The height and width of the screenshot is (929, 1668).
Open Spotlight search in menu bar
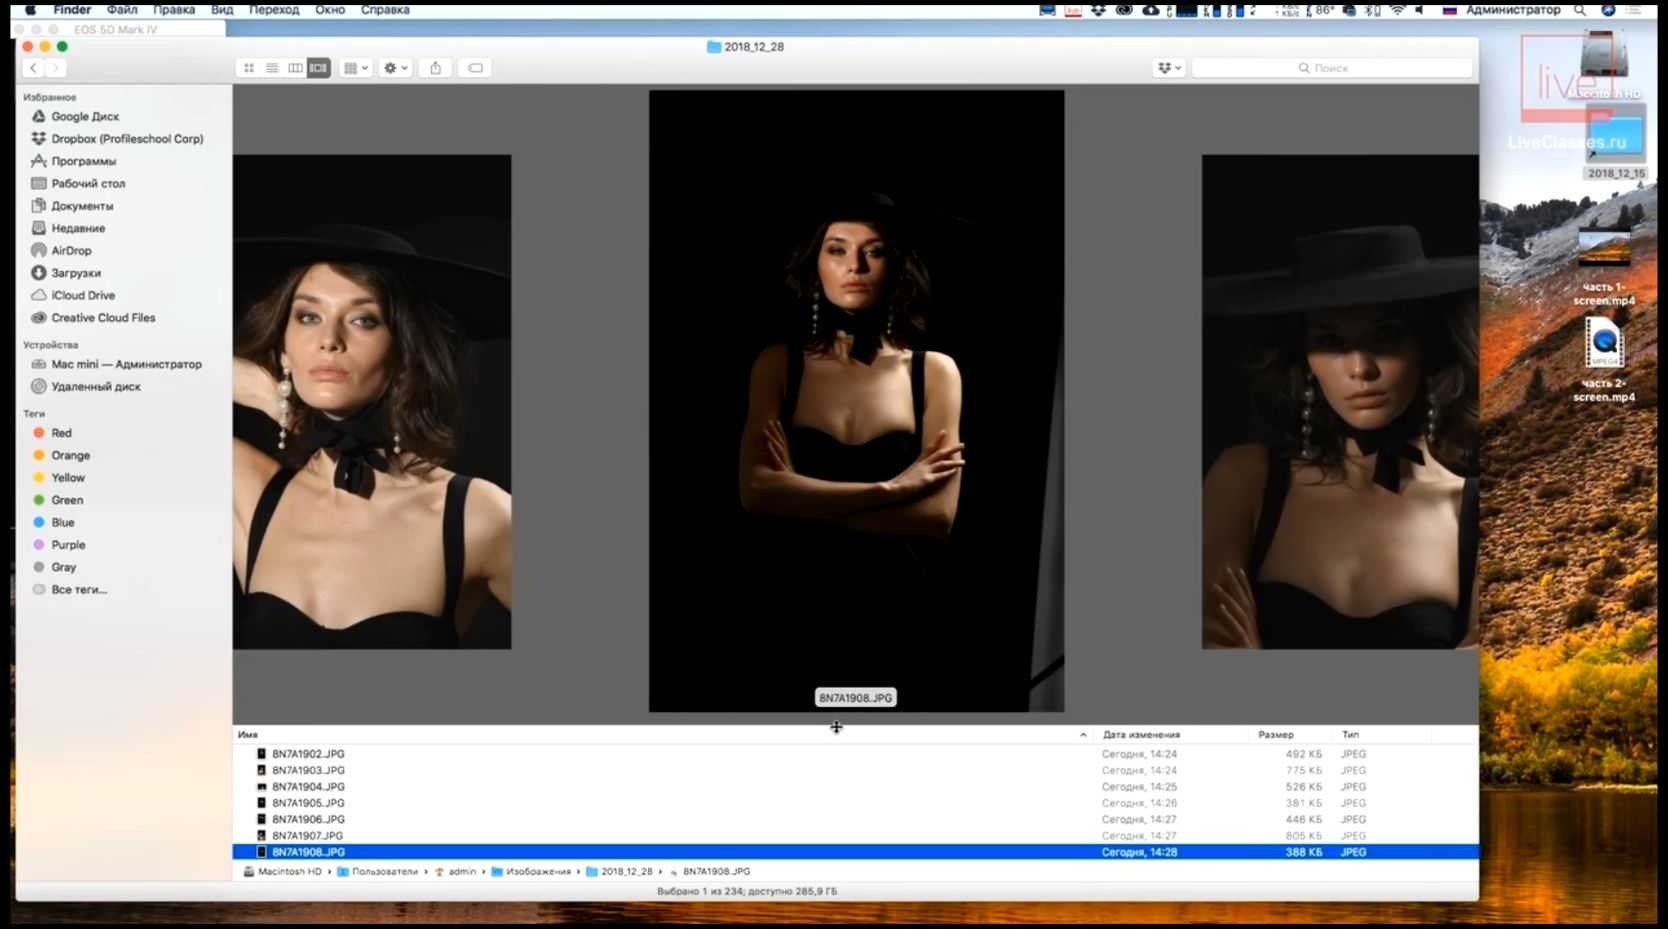click(x=1580, y=10)
